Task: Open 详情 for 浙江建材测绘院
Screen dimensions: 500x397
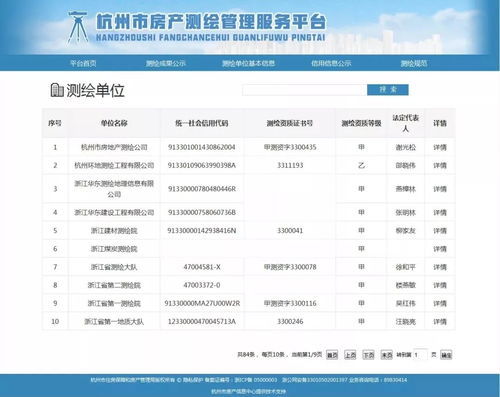Action: click(440, 231)
